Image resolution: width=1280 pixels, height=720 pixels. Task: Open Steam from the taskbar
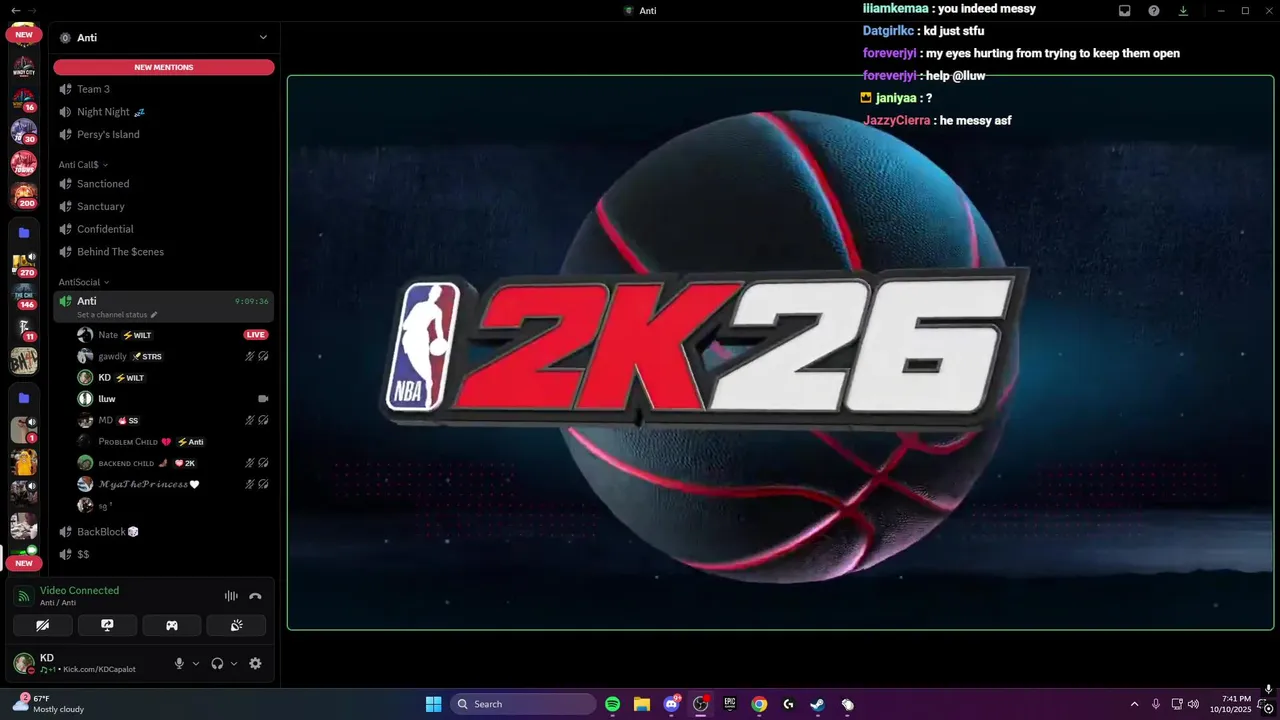tap(817, 704)
